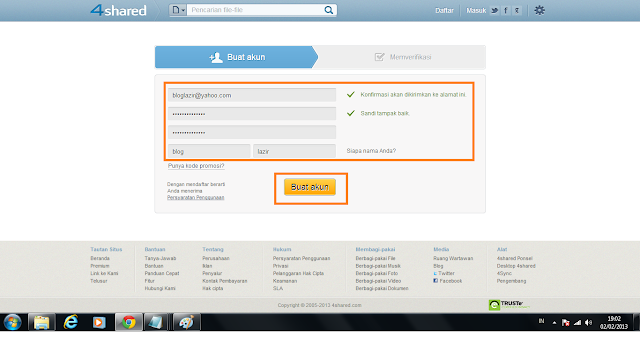Open Berbagi-pakai Dokumen footer link

[382, 288]
